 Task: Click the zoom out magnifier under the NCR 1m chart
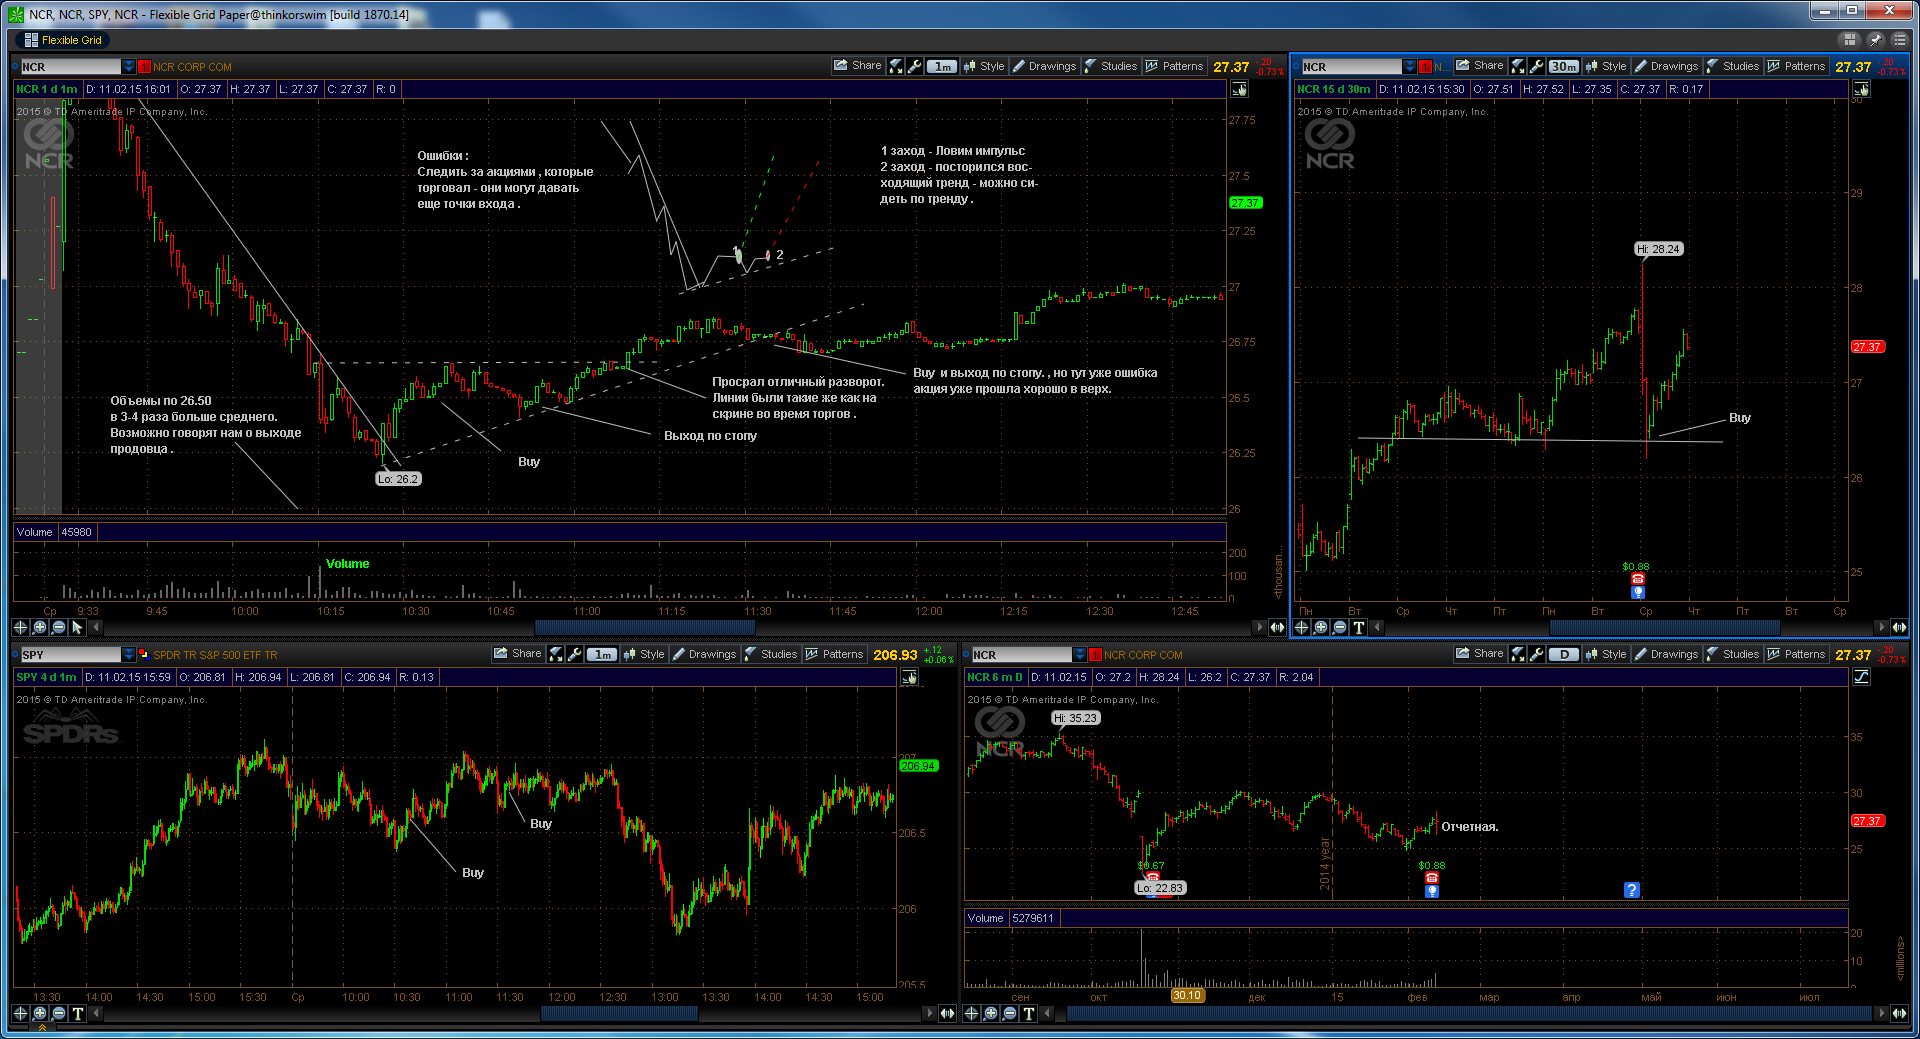(x=58, y=627)
